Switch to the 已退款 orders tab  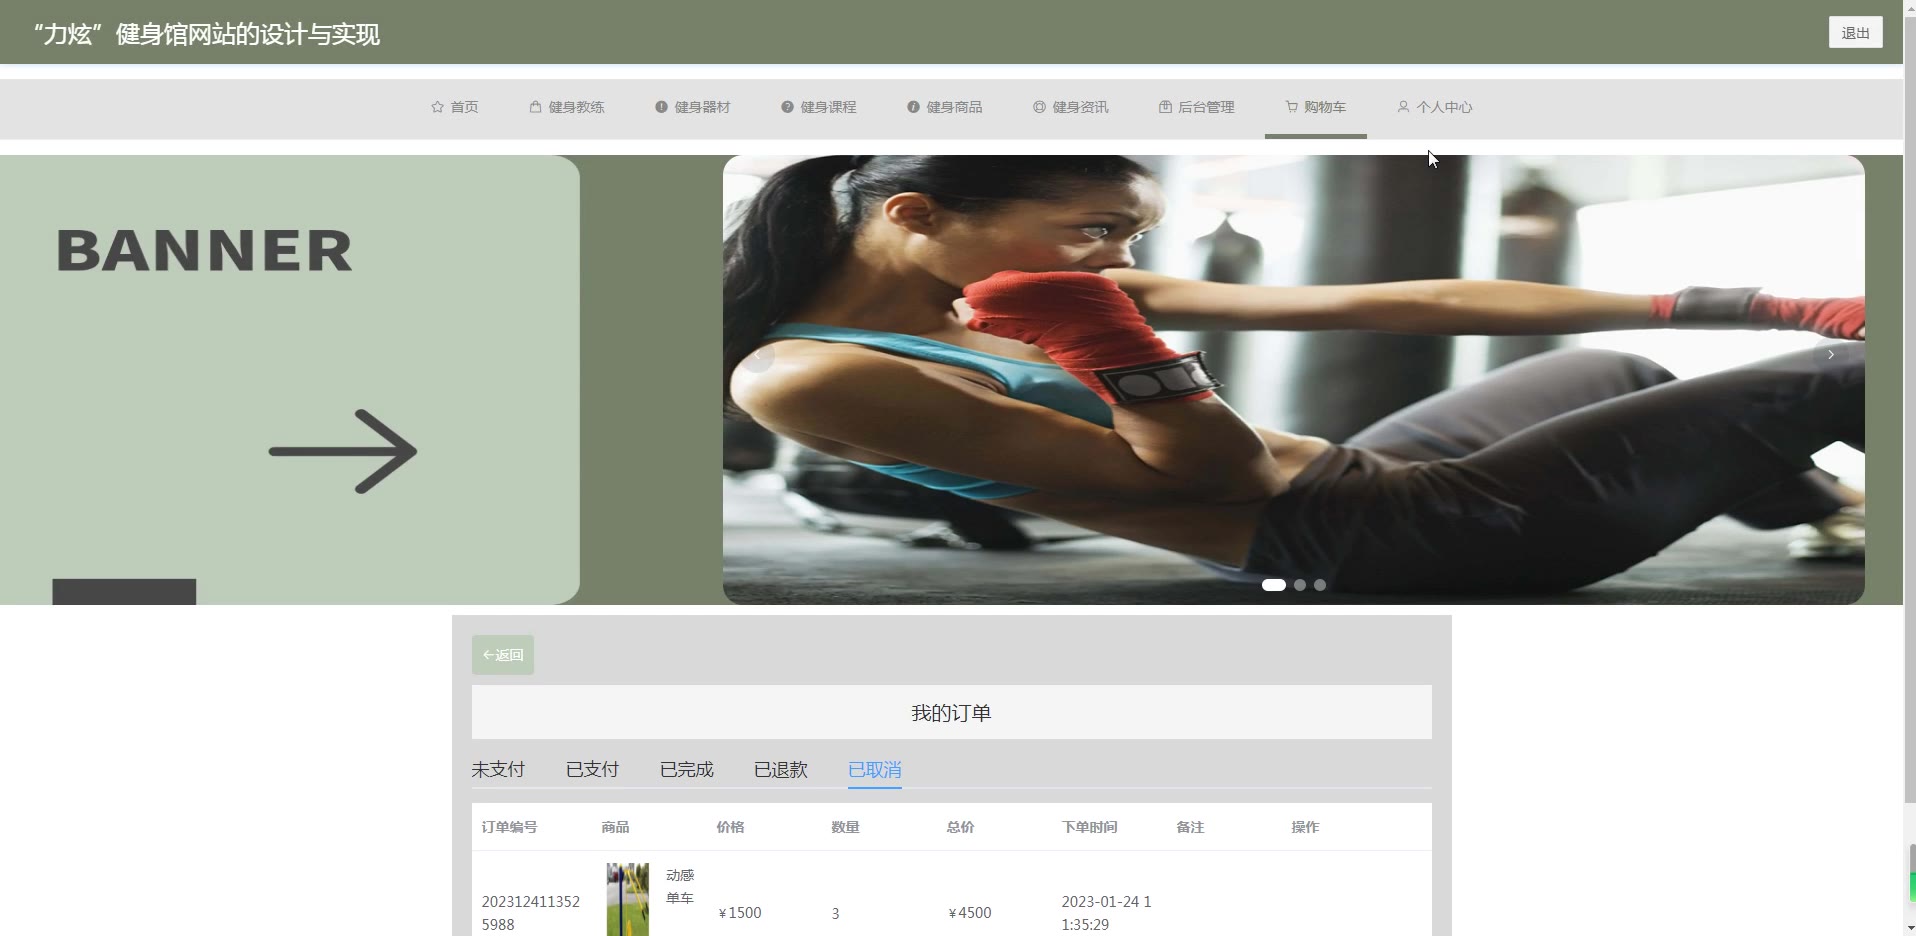coord(780,769)
